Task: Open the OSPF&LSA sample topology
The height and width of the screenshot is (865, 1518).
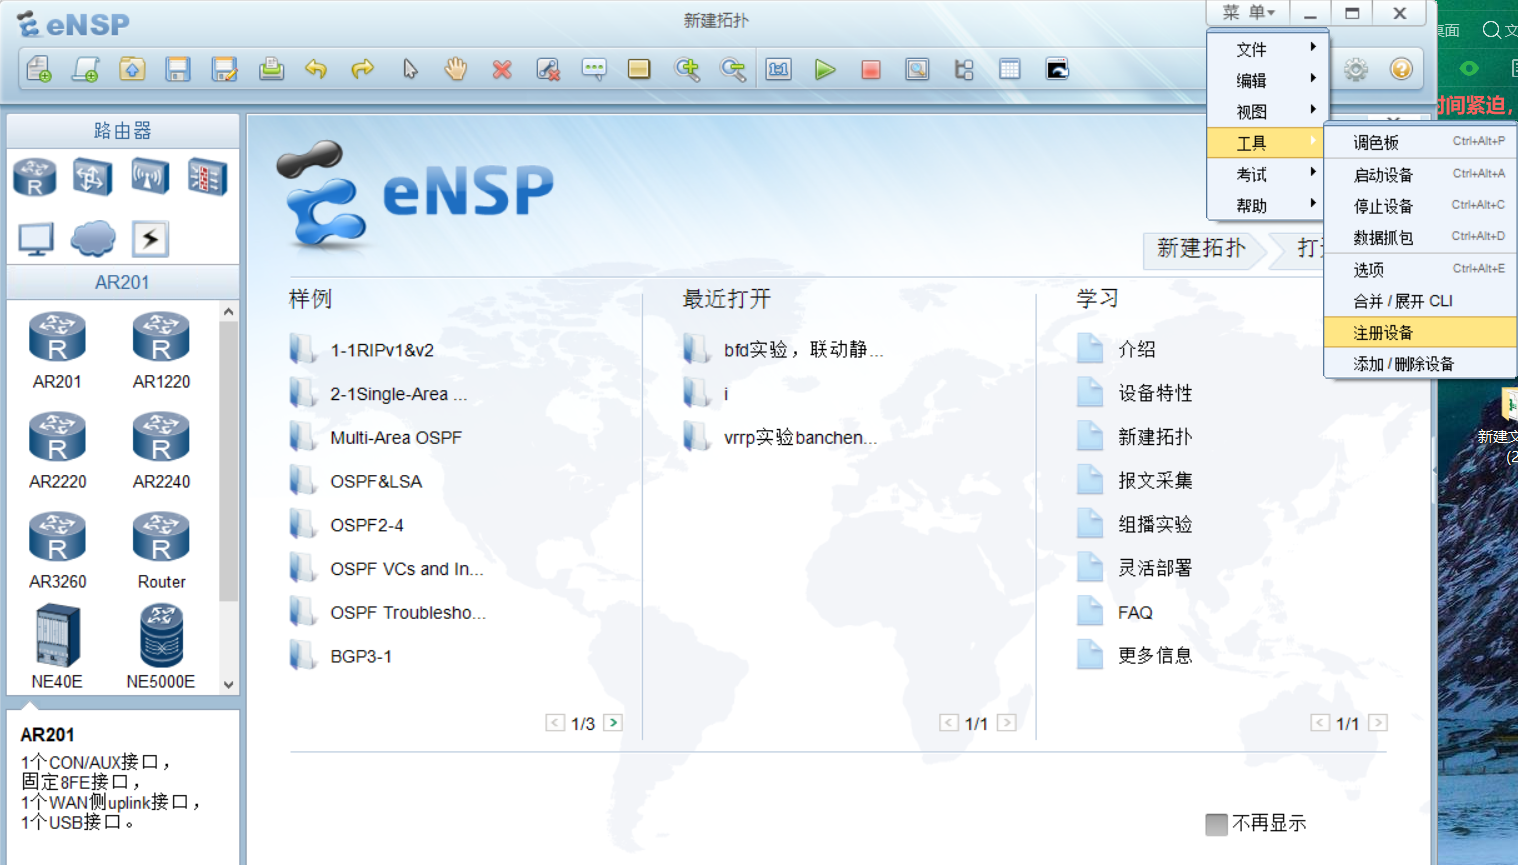Action: pyautogui.click(x=377, y=481)
